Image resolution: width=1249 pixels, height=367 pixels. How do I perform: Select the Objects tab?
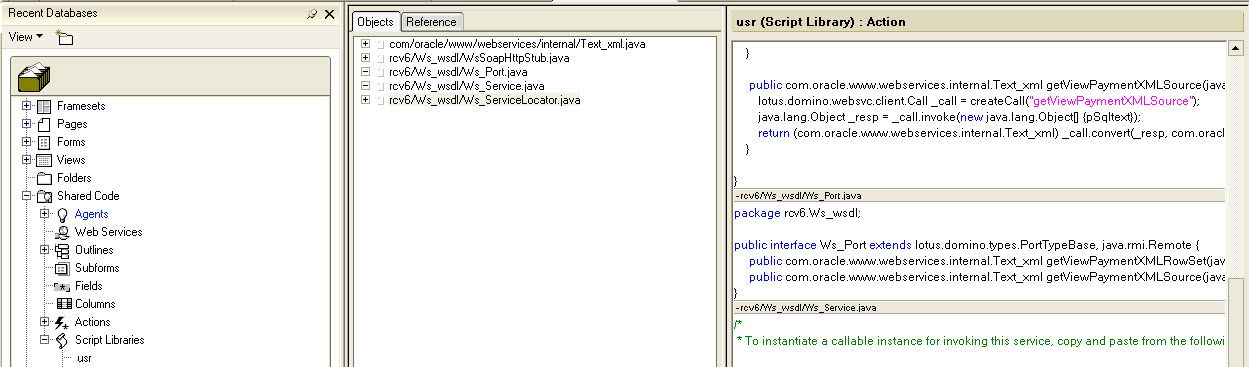tap(376, 22)
